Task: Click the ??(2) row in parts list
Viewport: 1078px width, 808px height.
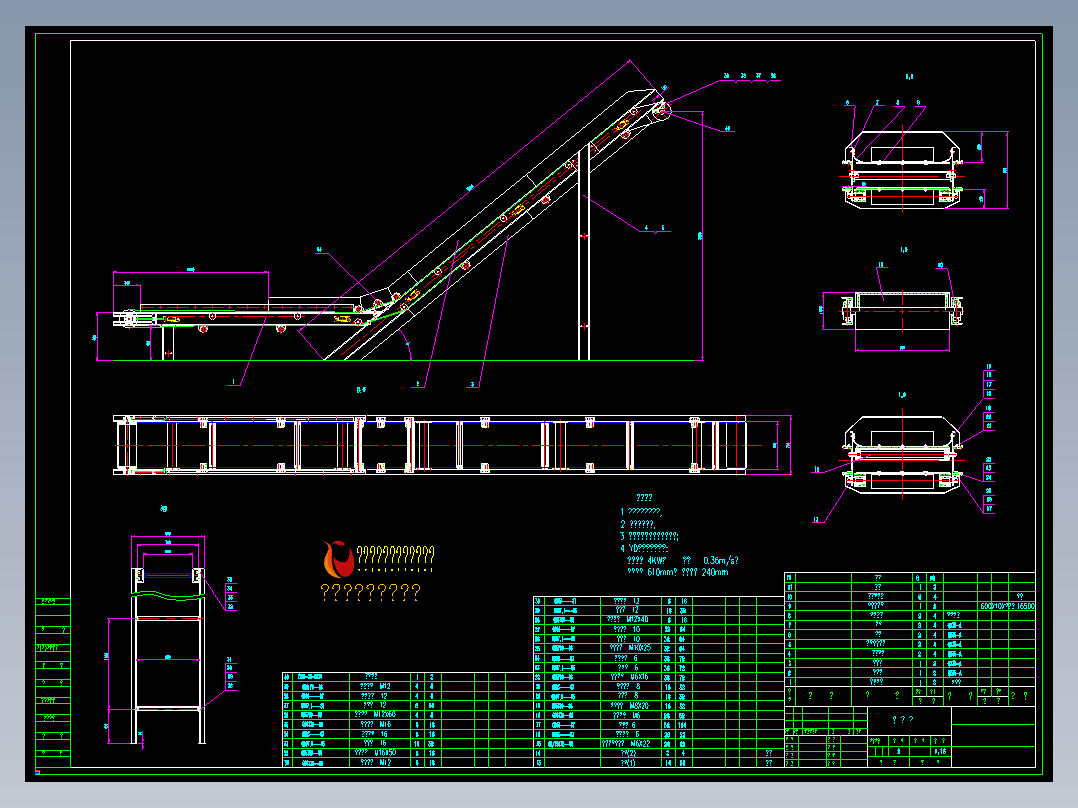Action: click(x=628, y=753)
